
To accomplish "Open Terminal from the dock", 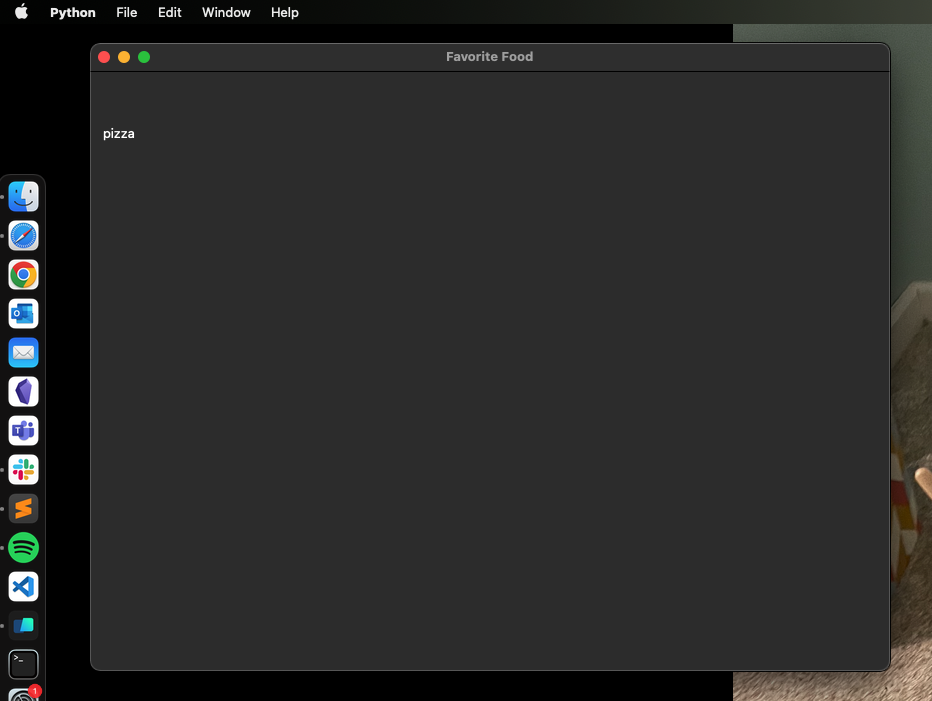I will pyautogui.click(x=23, y=664).
